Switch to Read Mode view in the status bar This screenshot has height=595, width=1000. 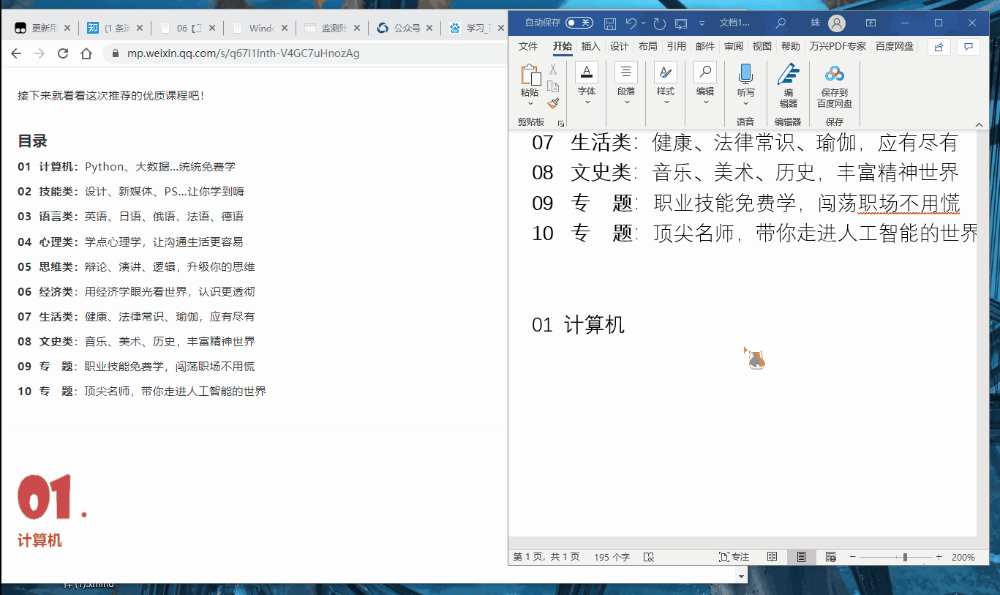point(771,557)
